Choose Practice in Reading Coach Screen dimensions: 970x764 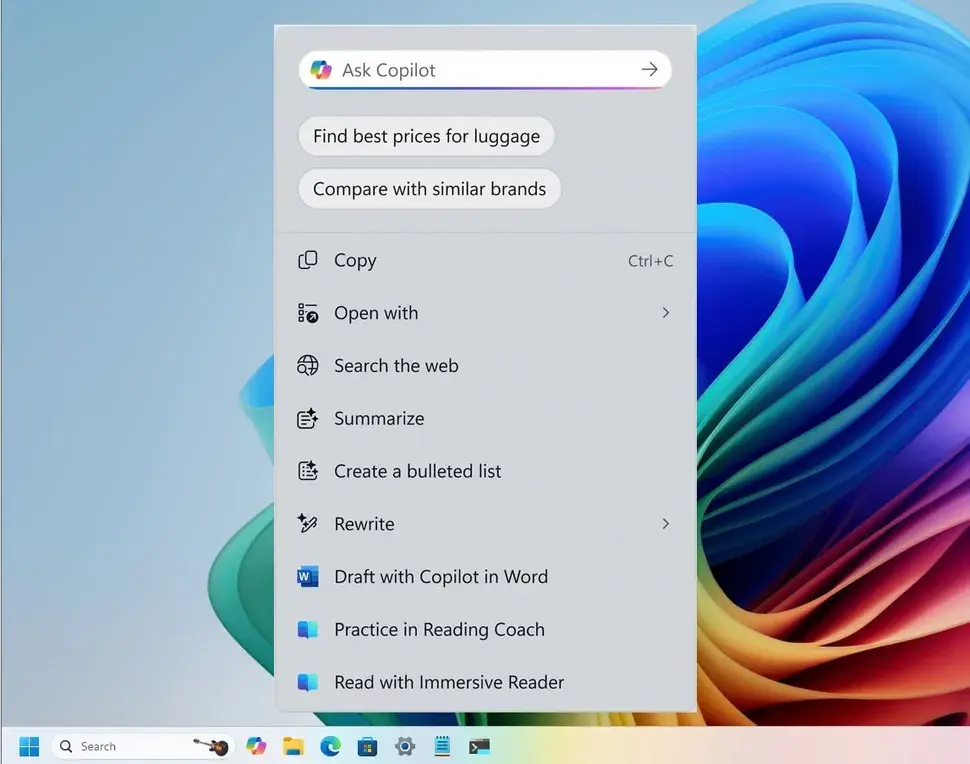[x=486, y=629]
